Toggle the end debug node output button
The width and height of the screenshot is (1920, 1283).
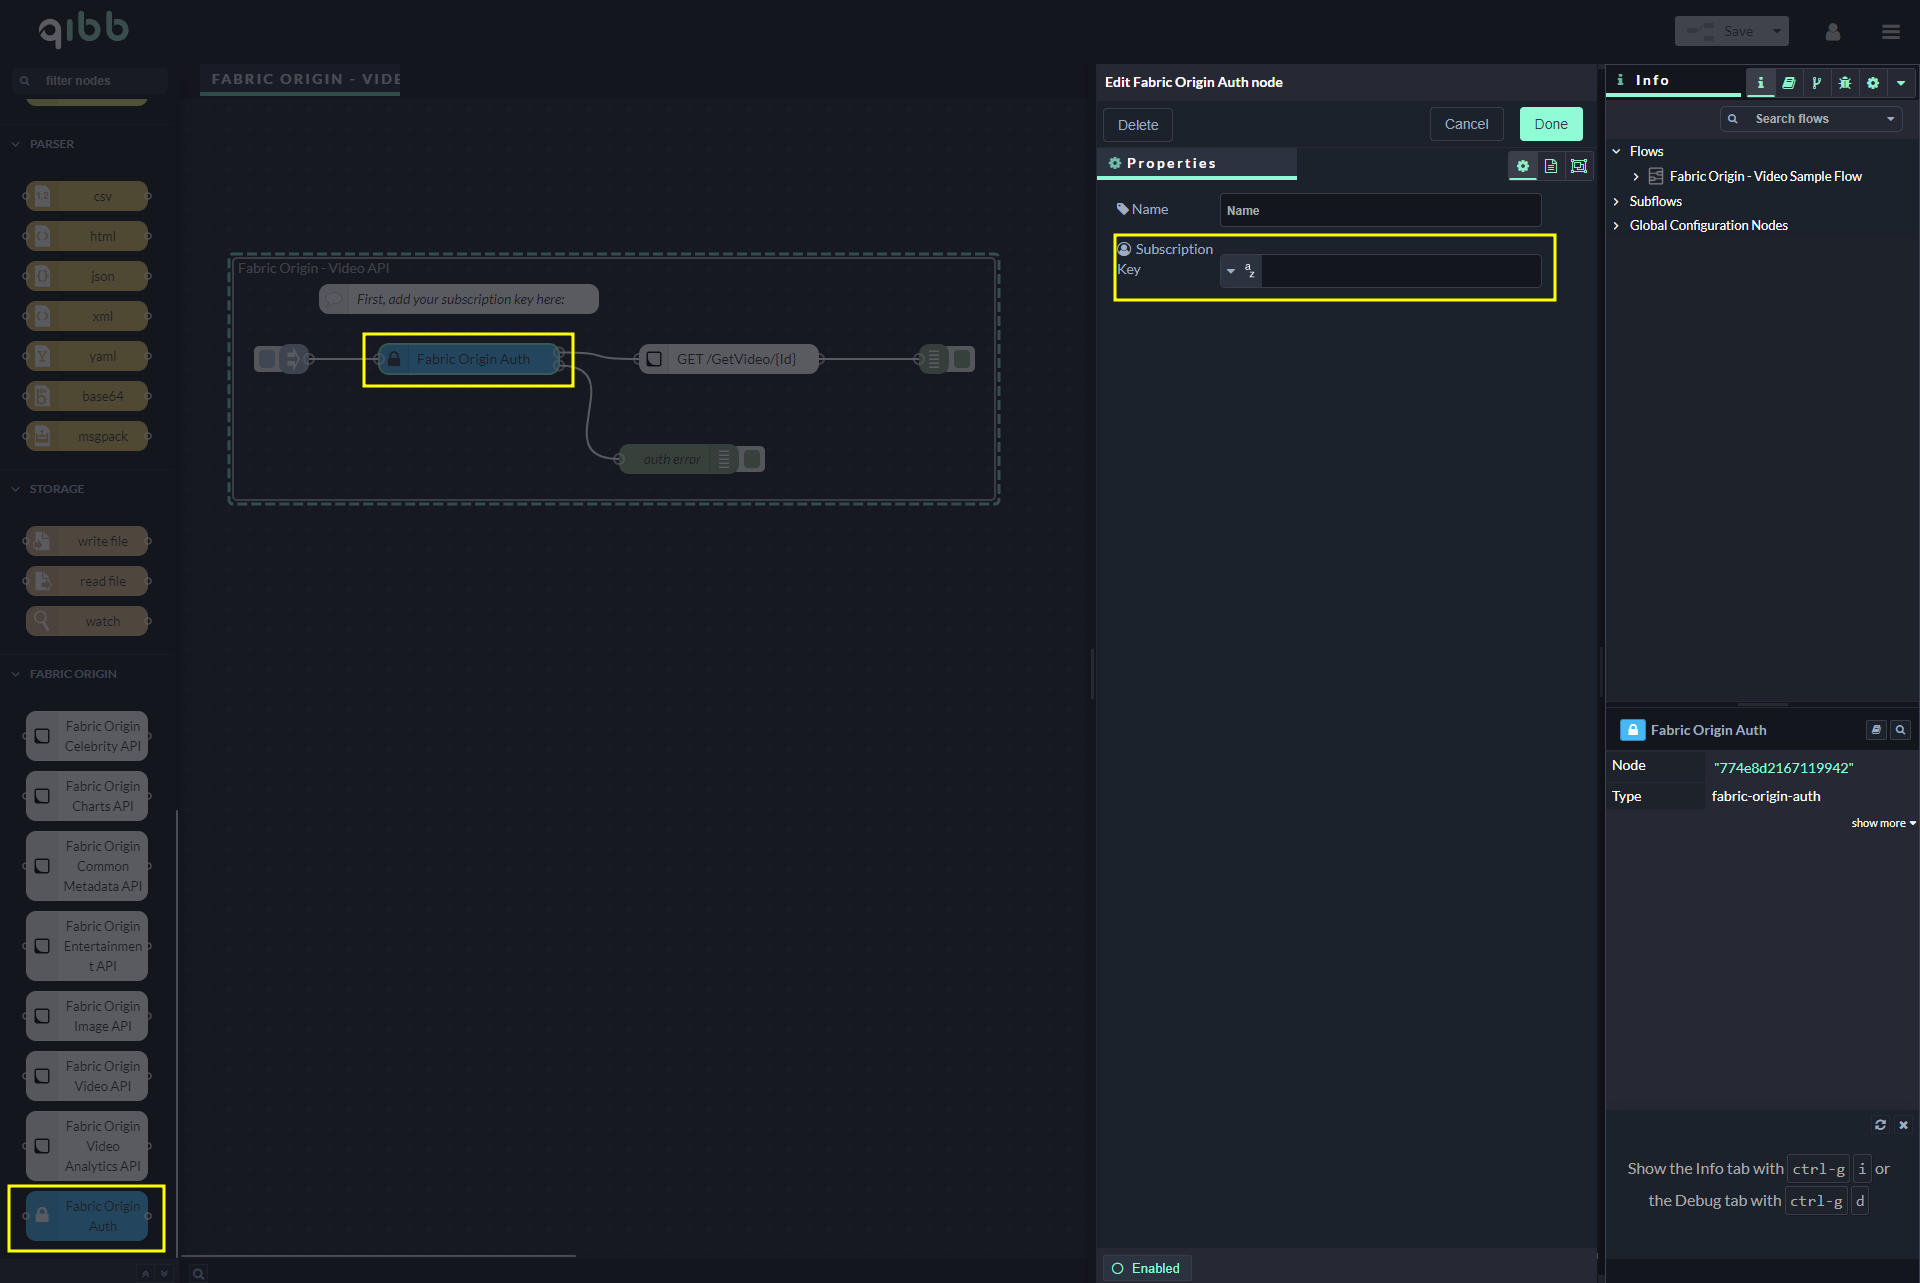pyautogui.click(x=962, y=359)
